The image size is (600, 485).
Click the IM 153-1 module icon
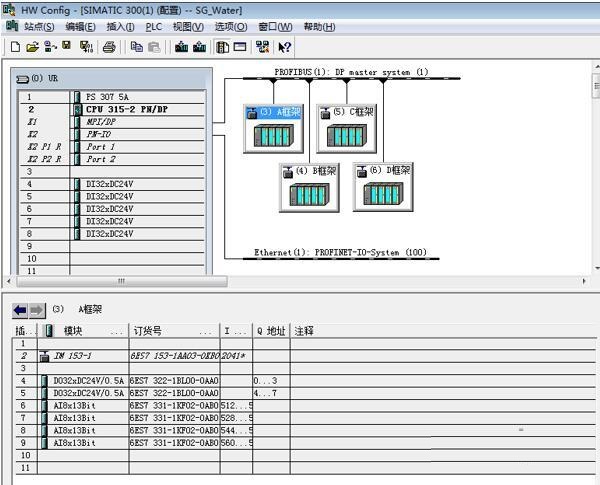44,356
